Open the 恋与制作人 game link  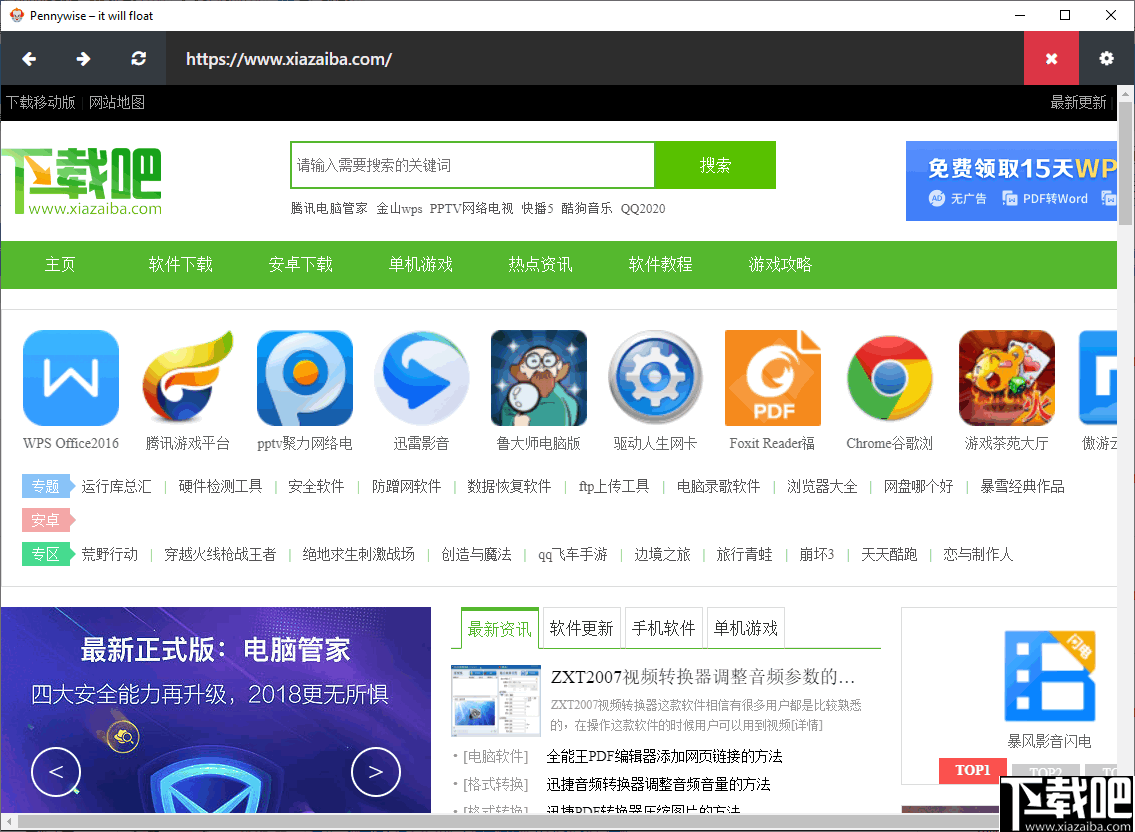click(x=978, y=554)
